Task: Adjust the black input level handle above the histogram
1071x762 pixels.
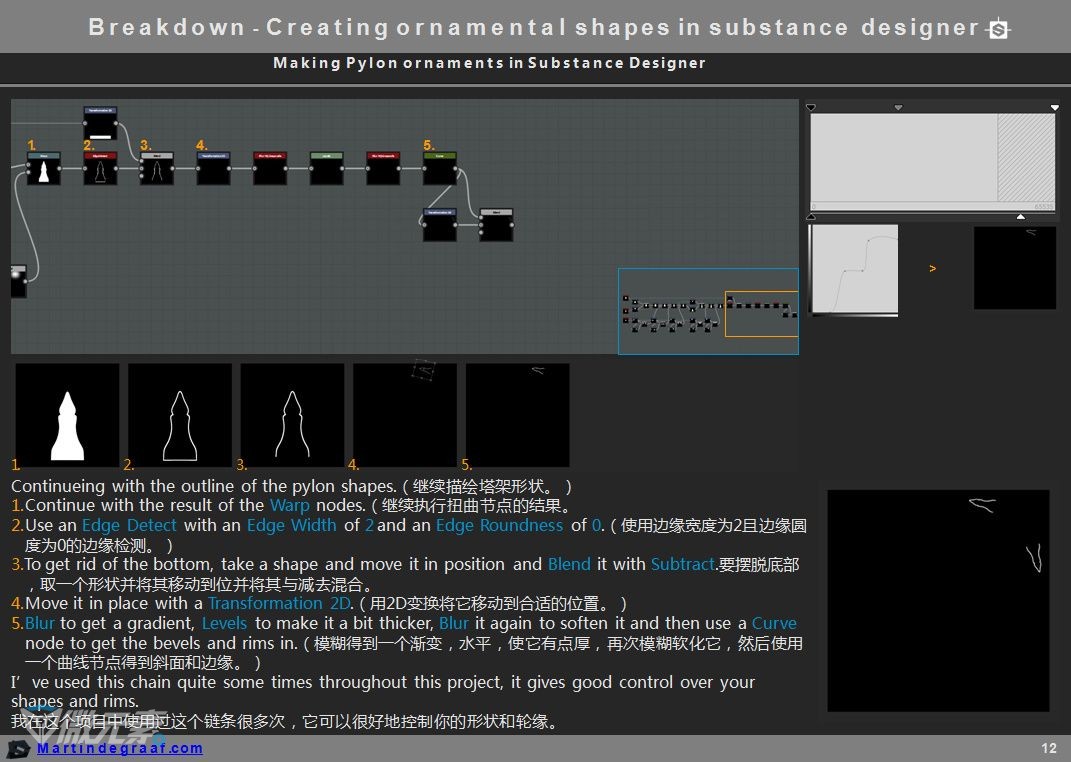Action: tap(811, 107)
